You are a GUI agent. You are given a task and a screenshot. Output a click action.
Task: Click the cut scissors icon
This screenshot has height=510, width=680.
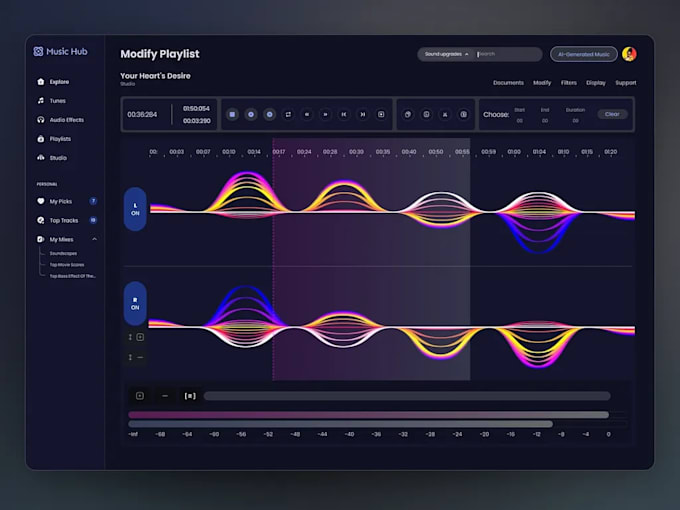pos(445,114)
